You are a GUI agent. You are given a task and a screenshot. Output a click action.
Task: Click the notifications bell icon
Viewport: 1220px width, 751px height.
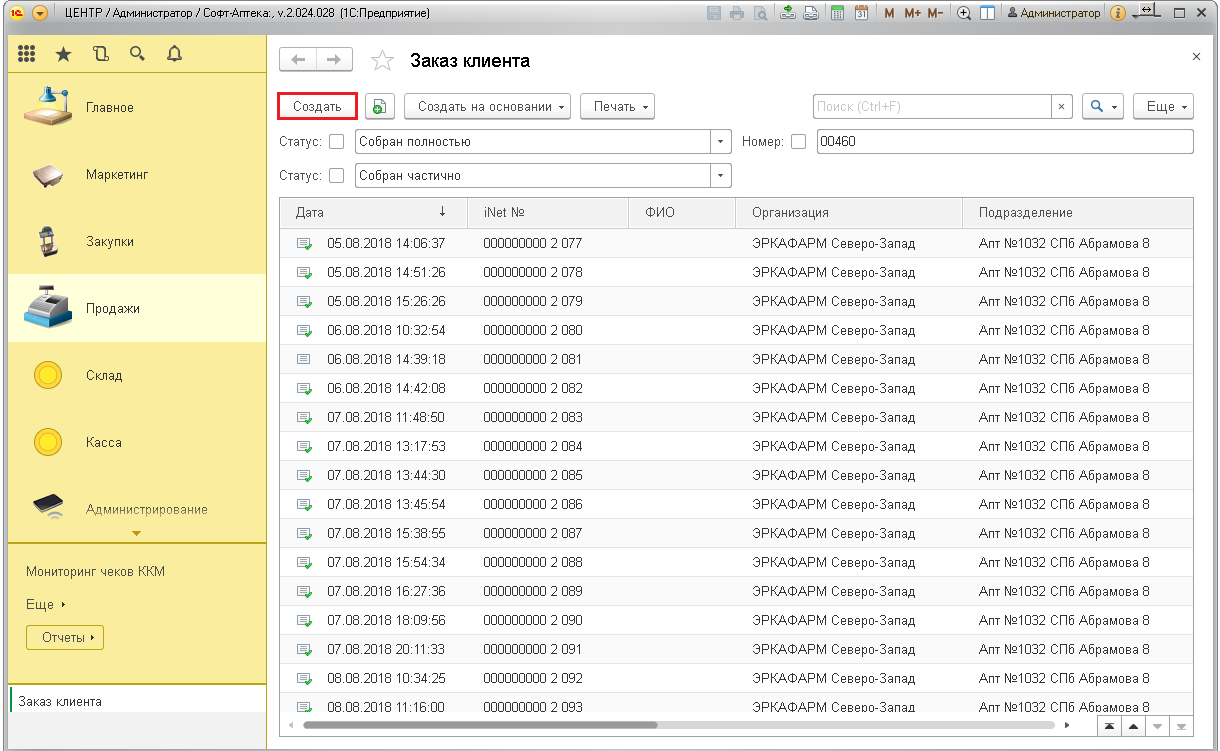pyautogui.click(x=174, y=55)
